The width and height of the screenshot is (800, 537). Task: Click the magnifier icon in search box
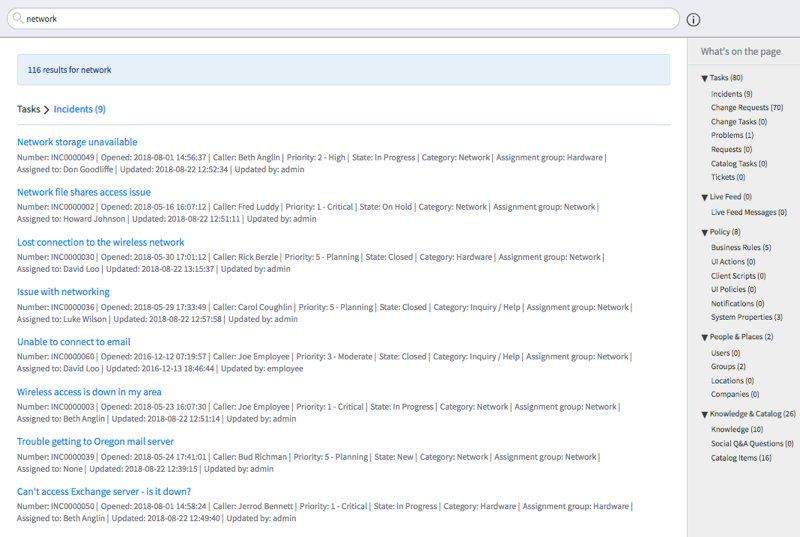[x=18, y=18]
